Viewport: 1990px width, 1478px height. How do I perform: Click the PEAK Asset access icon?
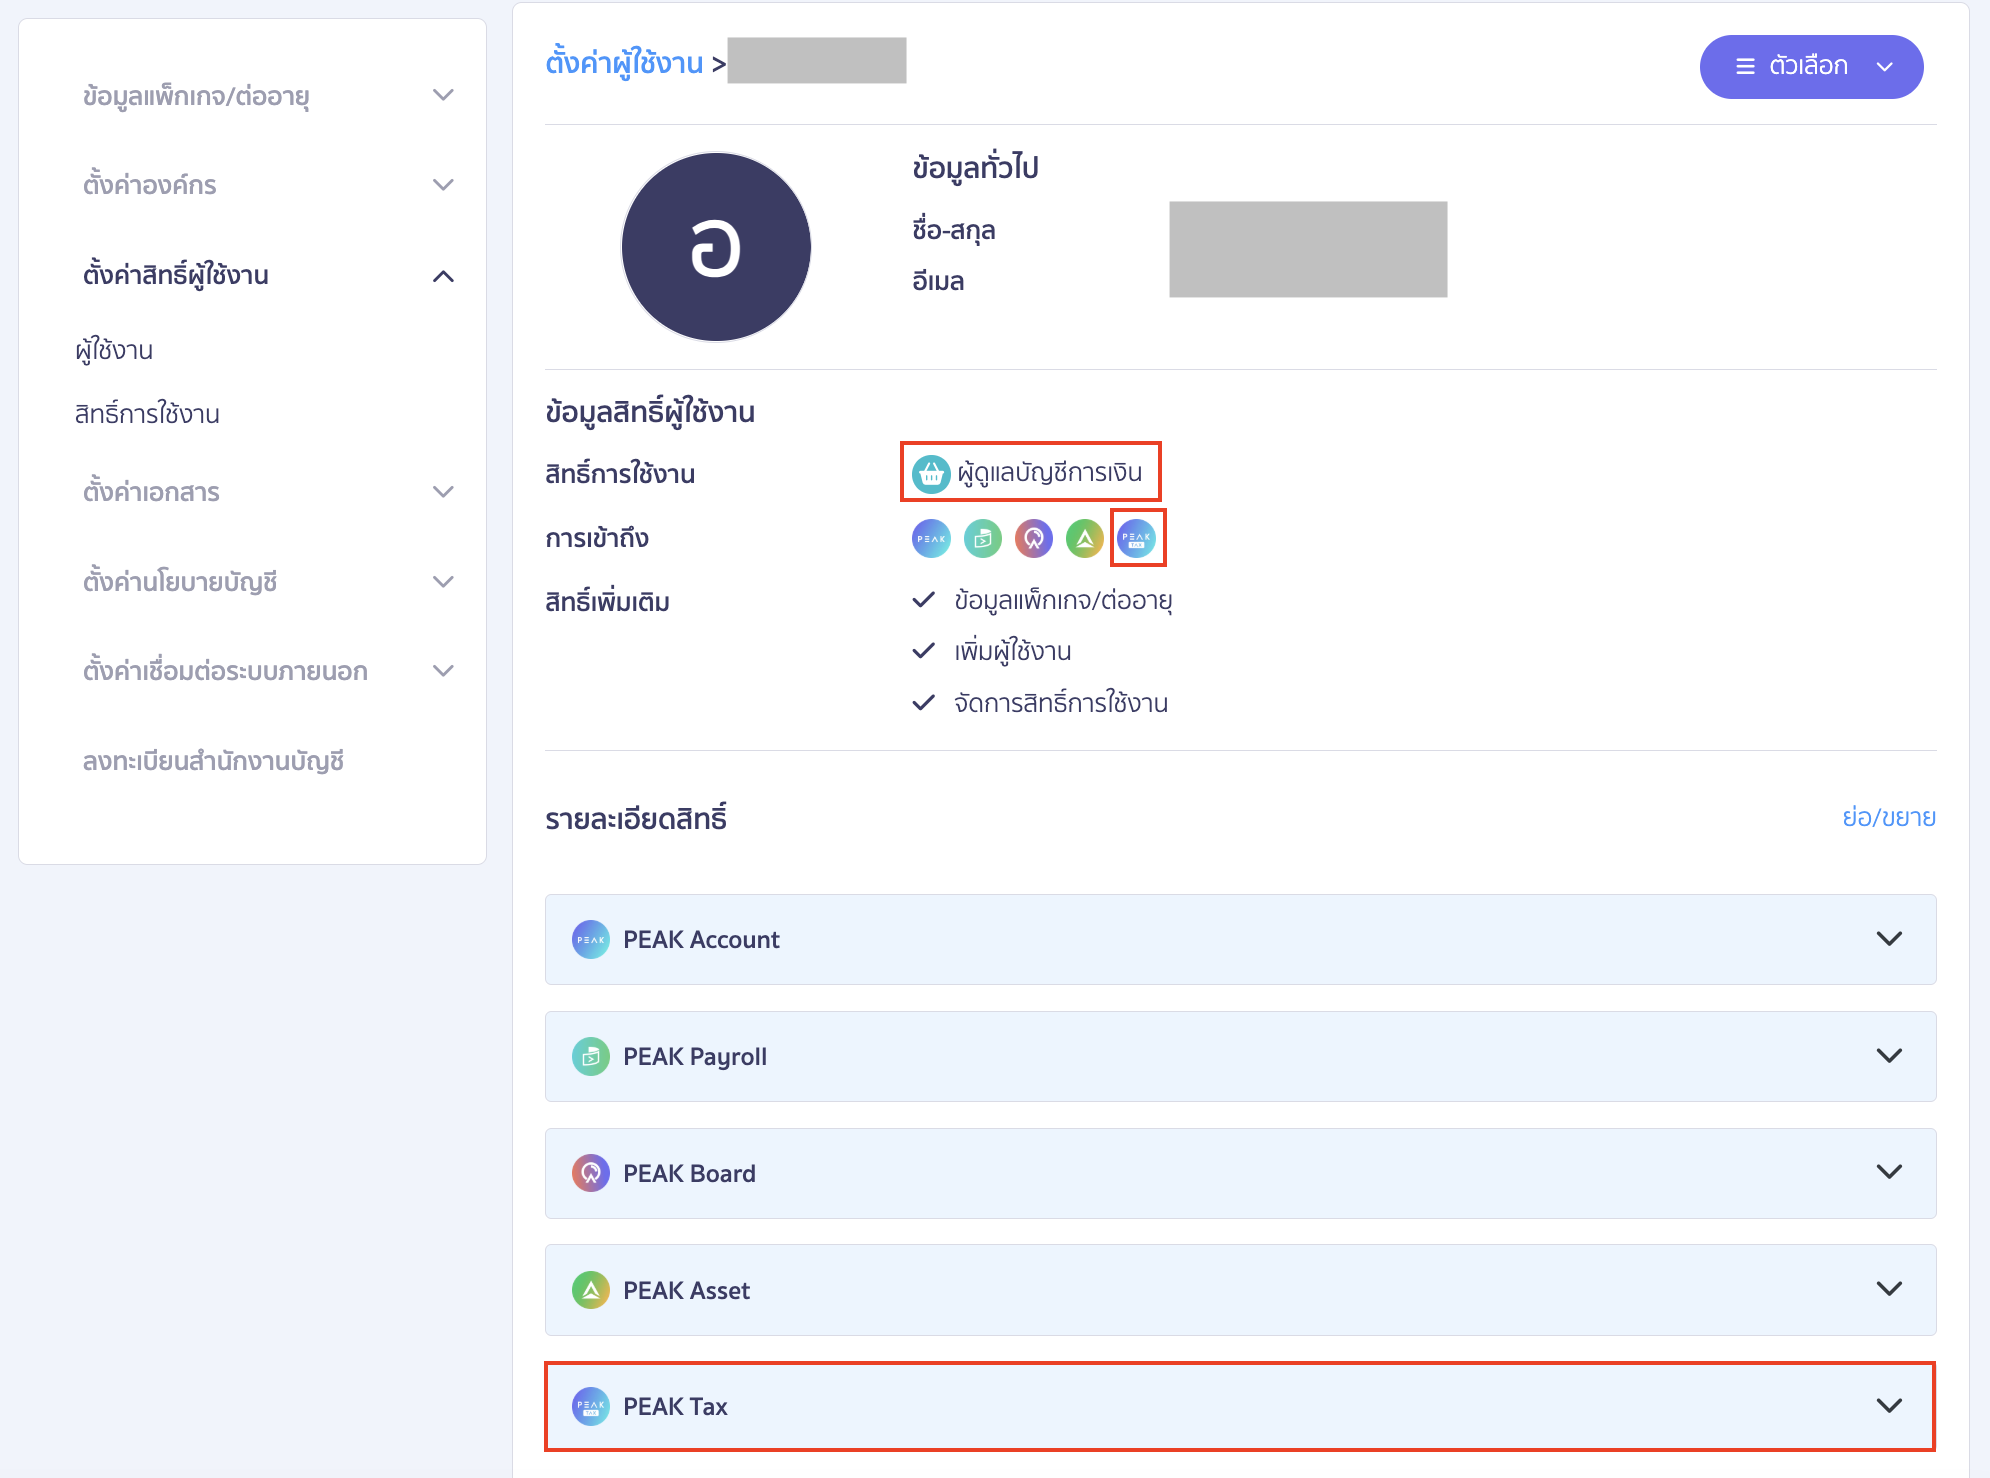1085,539
